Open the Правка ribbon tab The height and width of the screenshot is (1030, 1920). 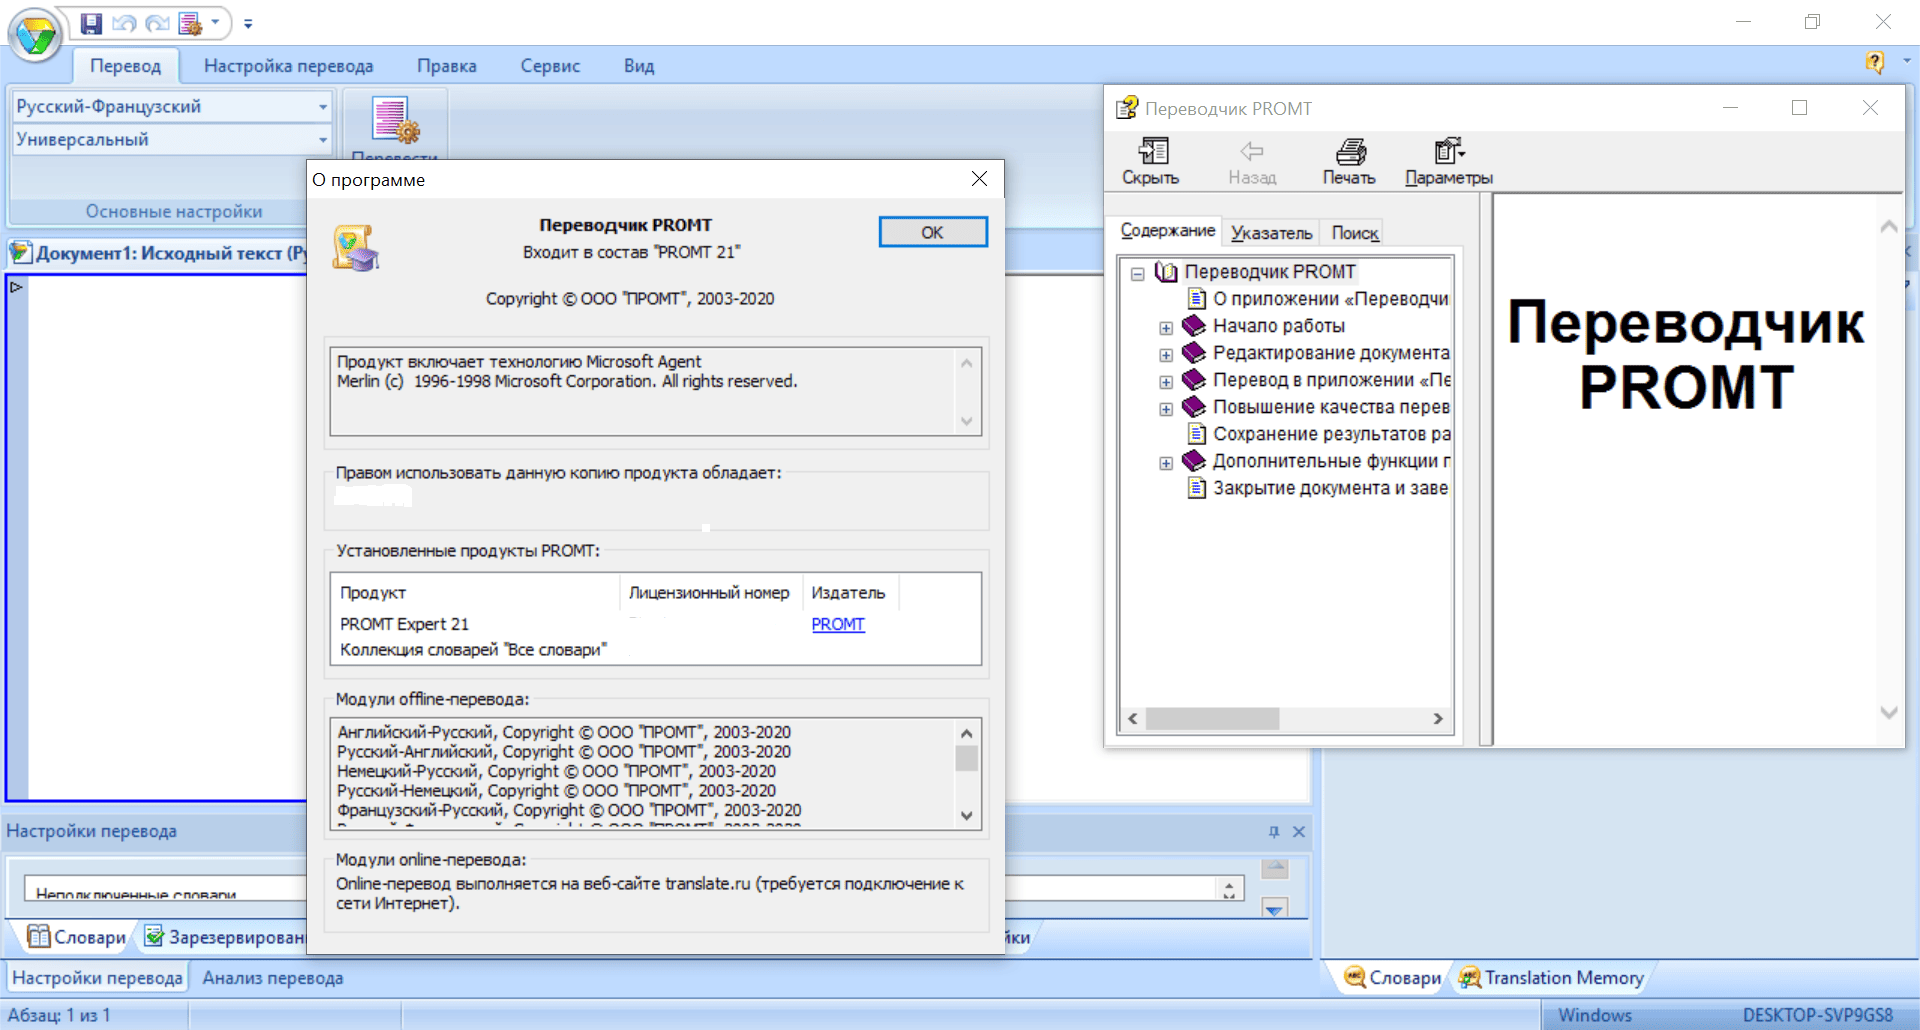click(446, 66)
